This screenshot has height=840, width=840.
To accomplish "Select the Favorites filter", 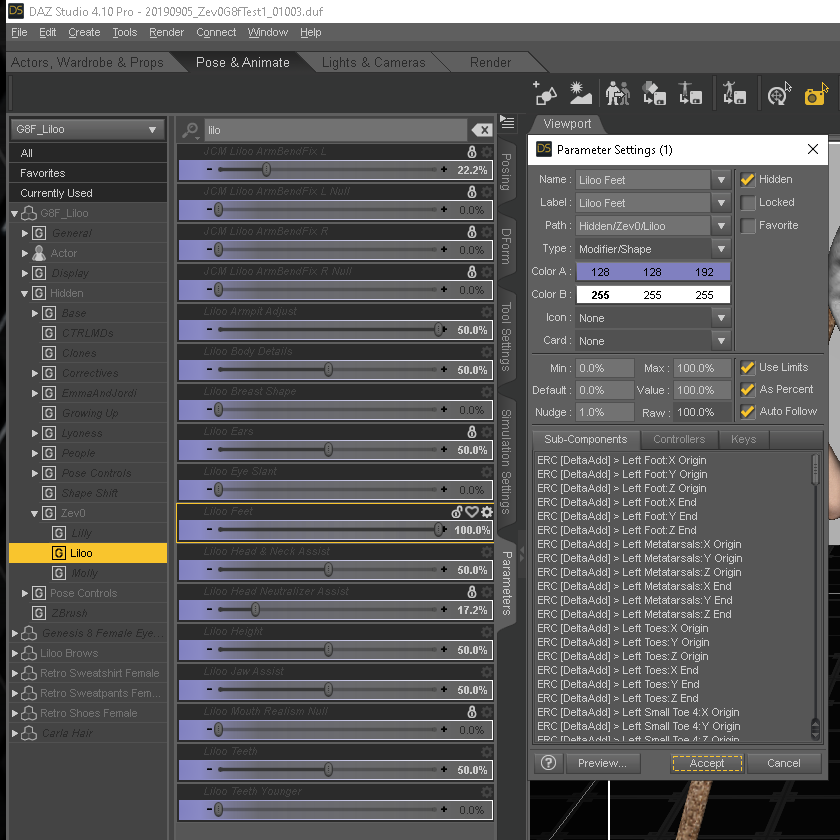I will pyautogui.click(x=88, y=173).
